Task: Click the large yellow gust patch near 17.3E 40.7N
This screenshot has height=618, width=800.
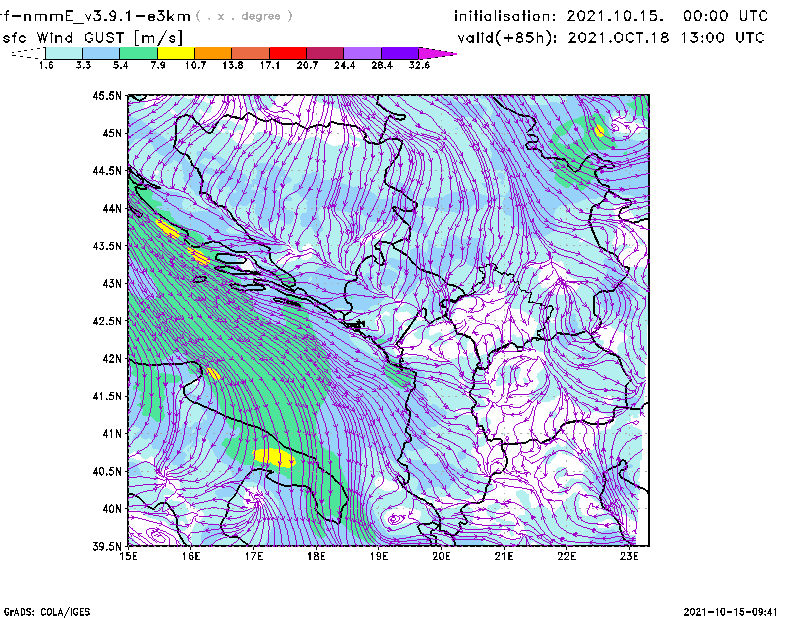Action: coord(274,458)
